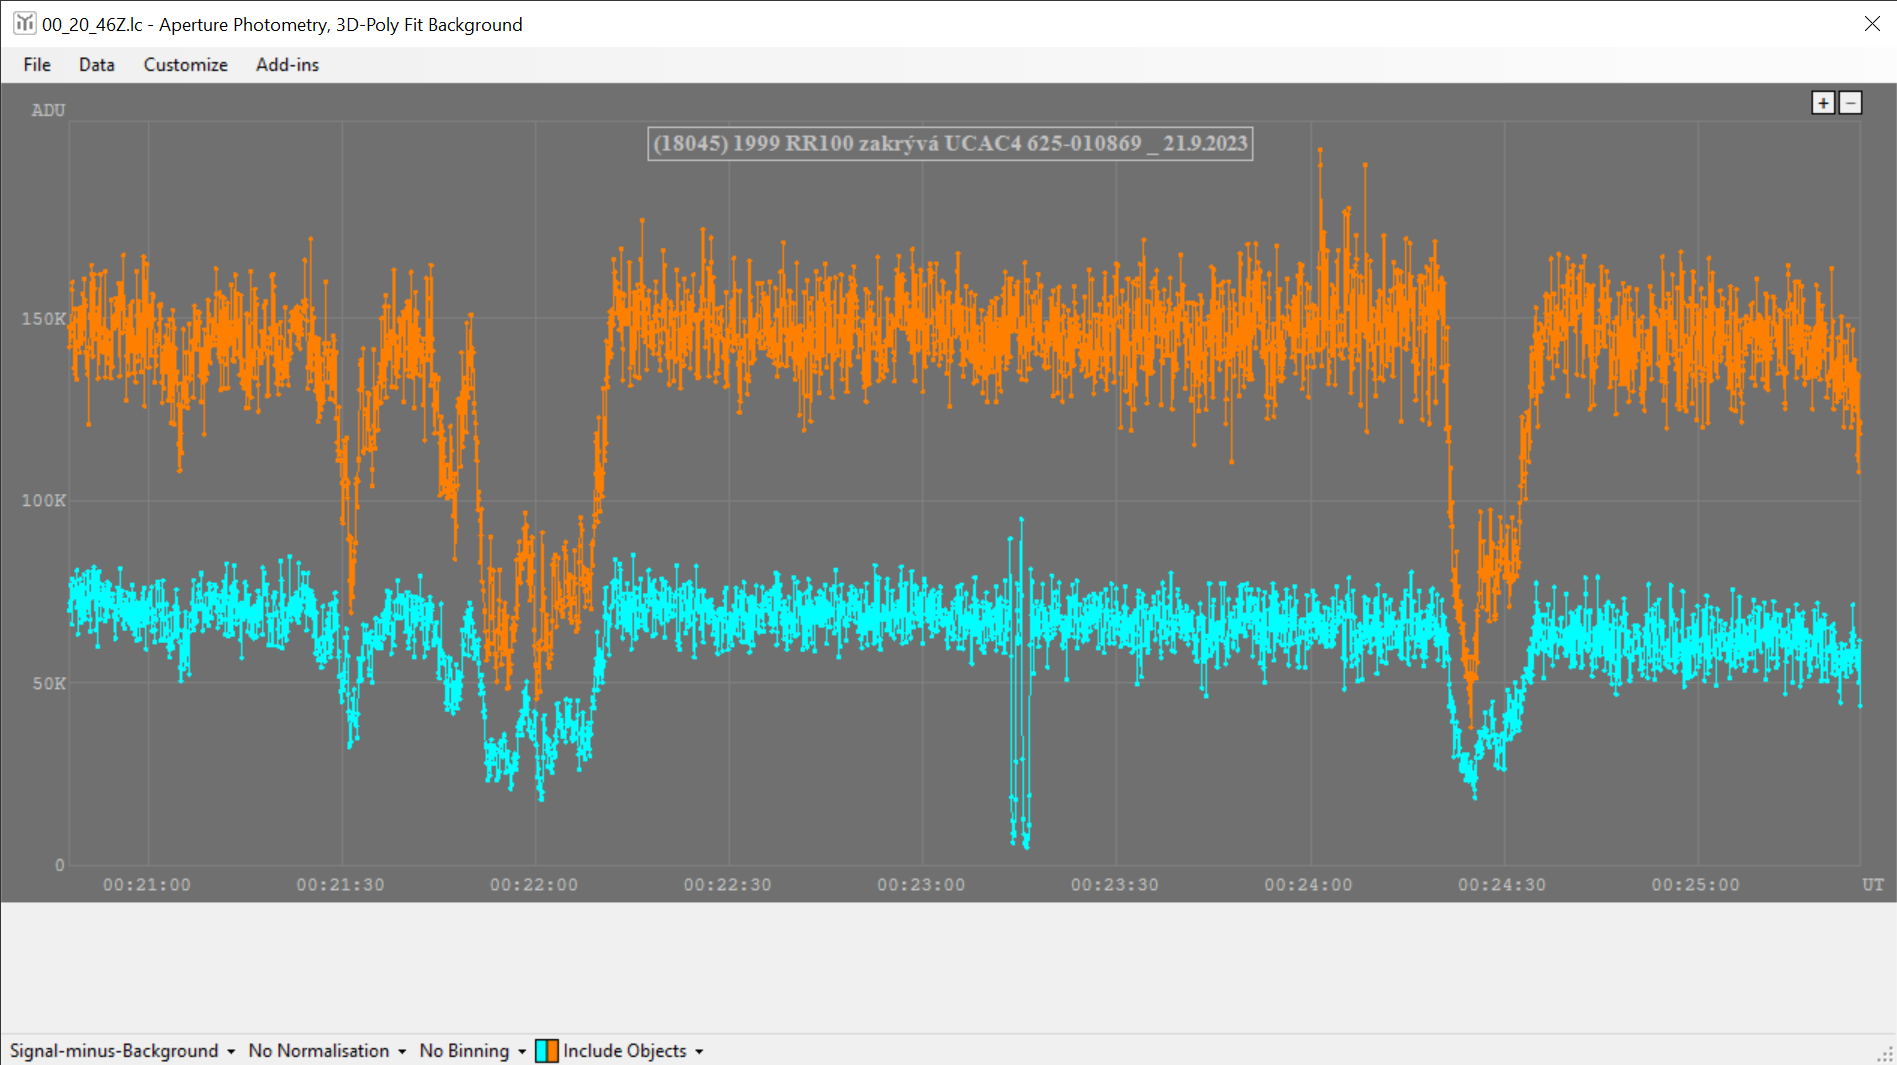Click the 50K ADU axis label
Viewport: 1897px width, 1065px height.
click(49, 683)
